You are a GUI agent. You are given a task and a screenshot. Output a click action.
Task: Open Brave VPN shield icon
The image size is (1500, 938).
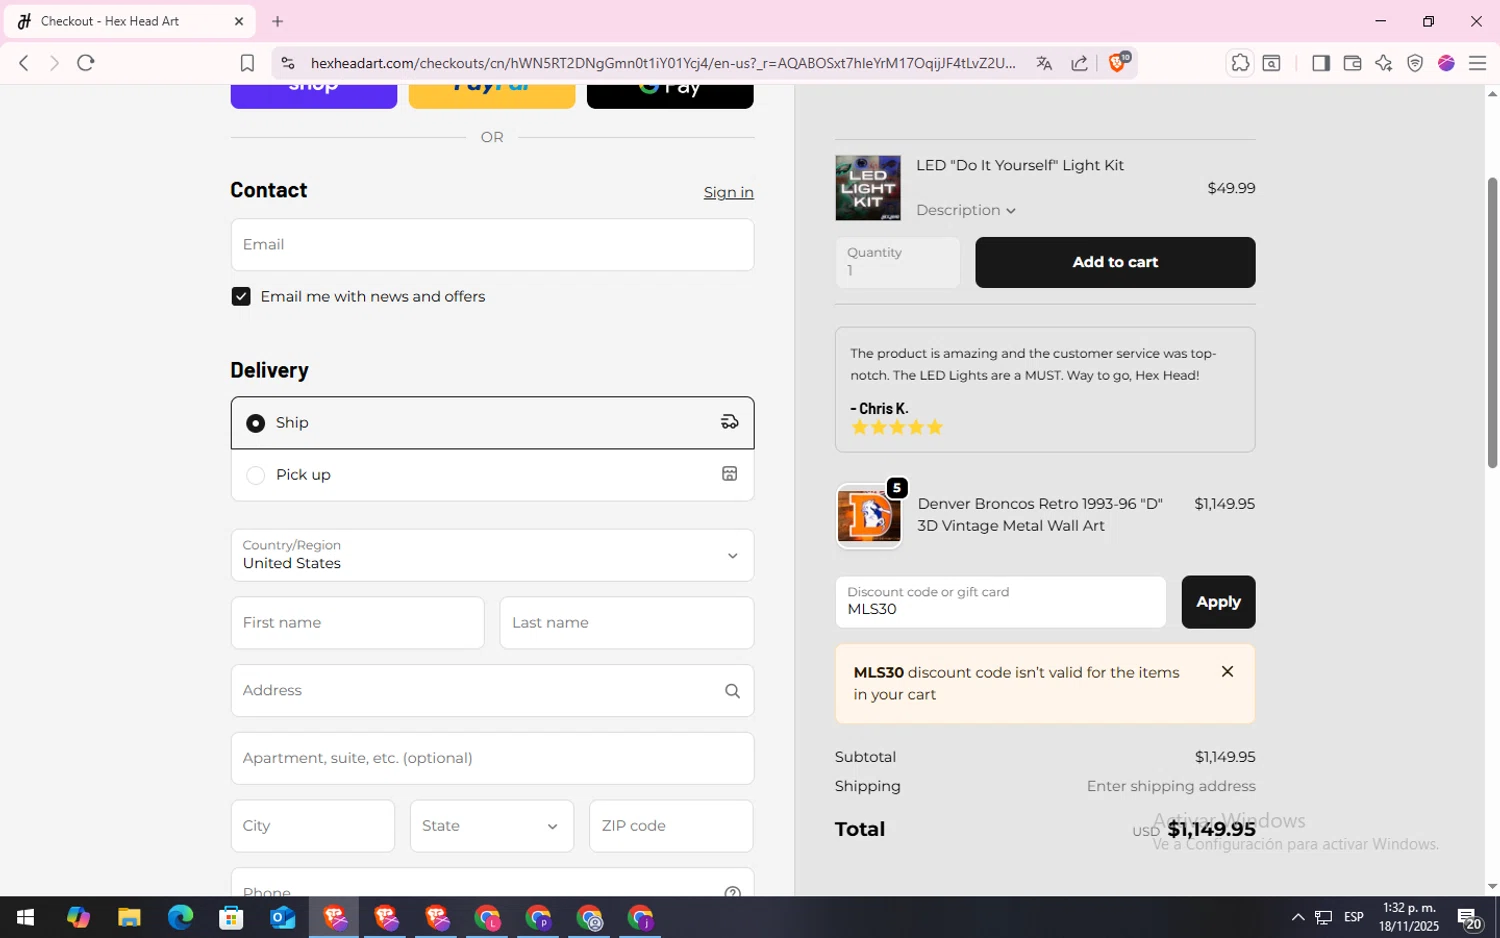click(x=1415, y=63)
